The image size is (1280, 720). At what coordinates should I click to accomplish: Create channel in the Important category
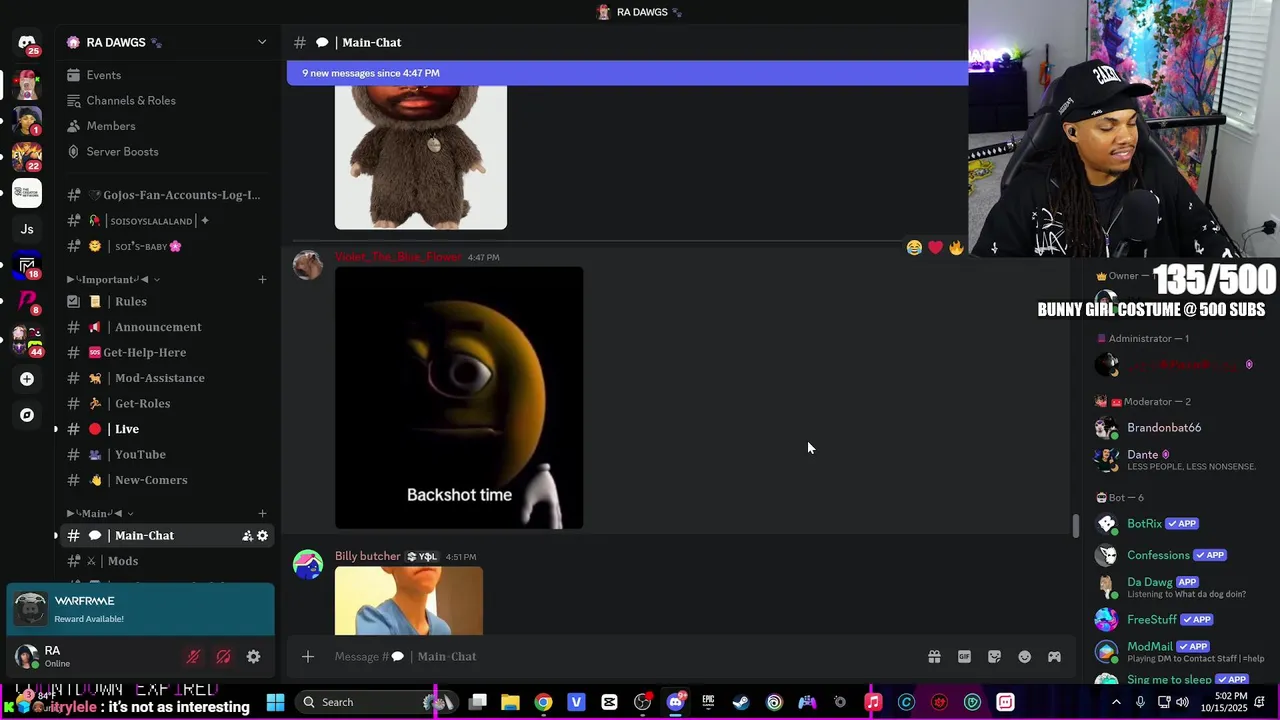[262, 279]
